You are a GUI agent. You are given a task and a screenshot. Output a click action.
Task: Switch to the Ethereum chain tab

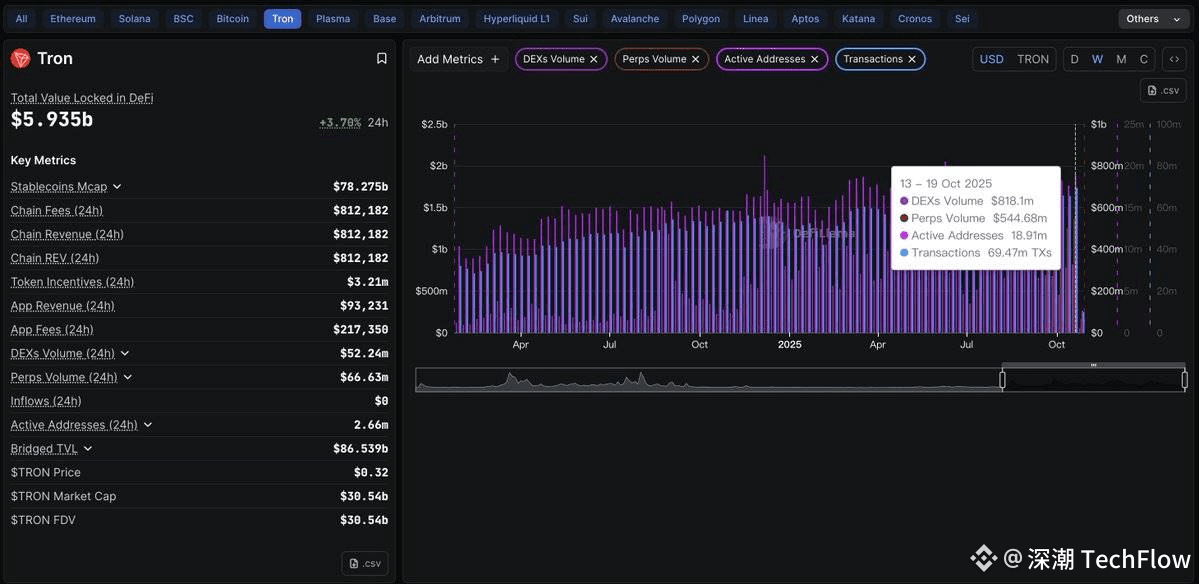click(73, 19)
